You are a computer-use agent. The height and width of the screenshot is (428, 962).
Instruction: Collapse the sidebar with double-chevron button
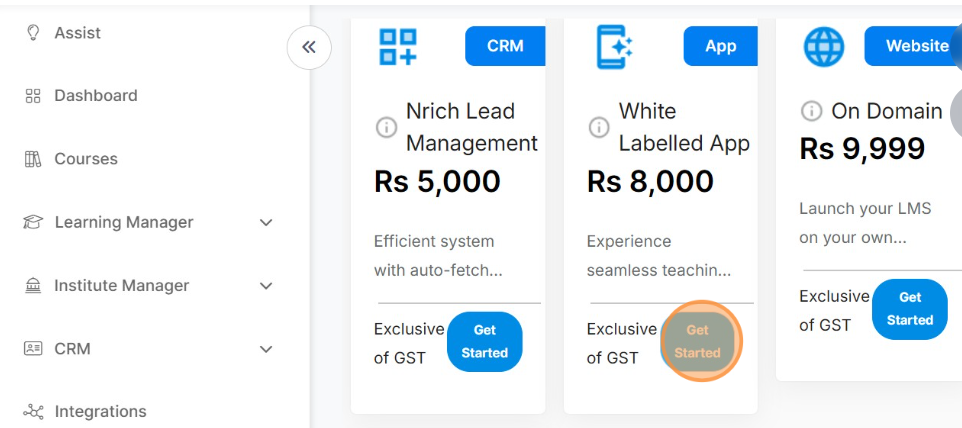click(x=309, y=47)
